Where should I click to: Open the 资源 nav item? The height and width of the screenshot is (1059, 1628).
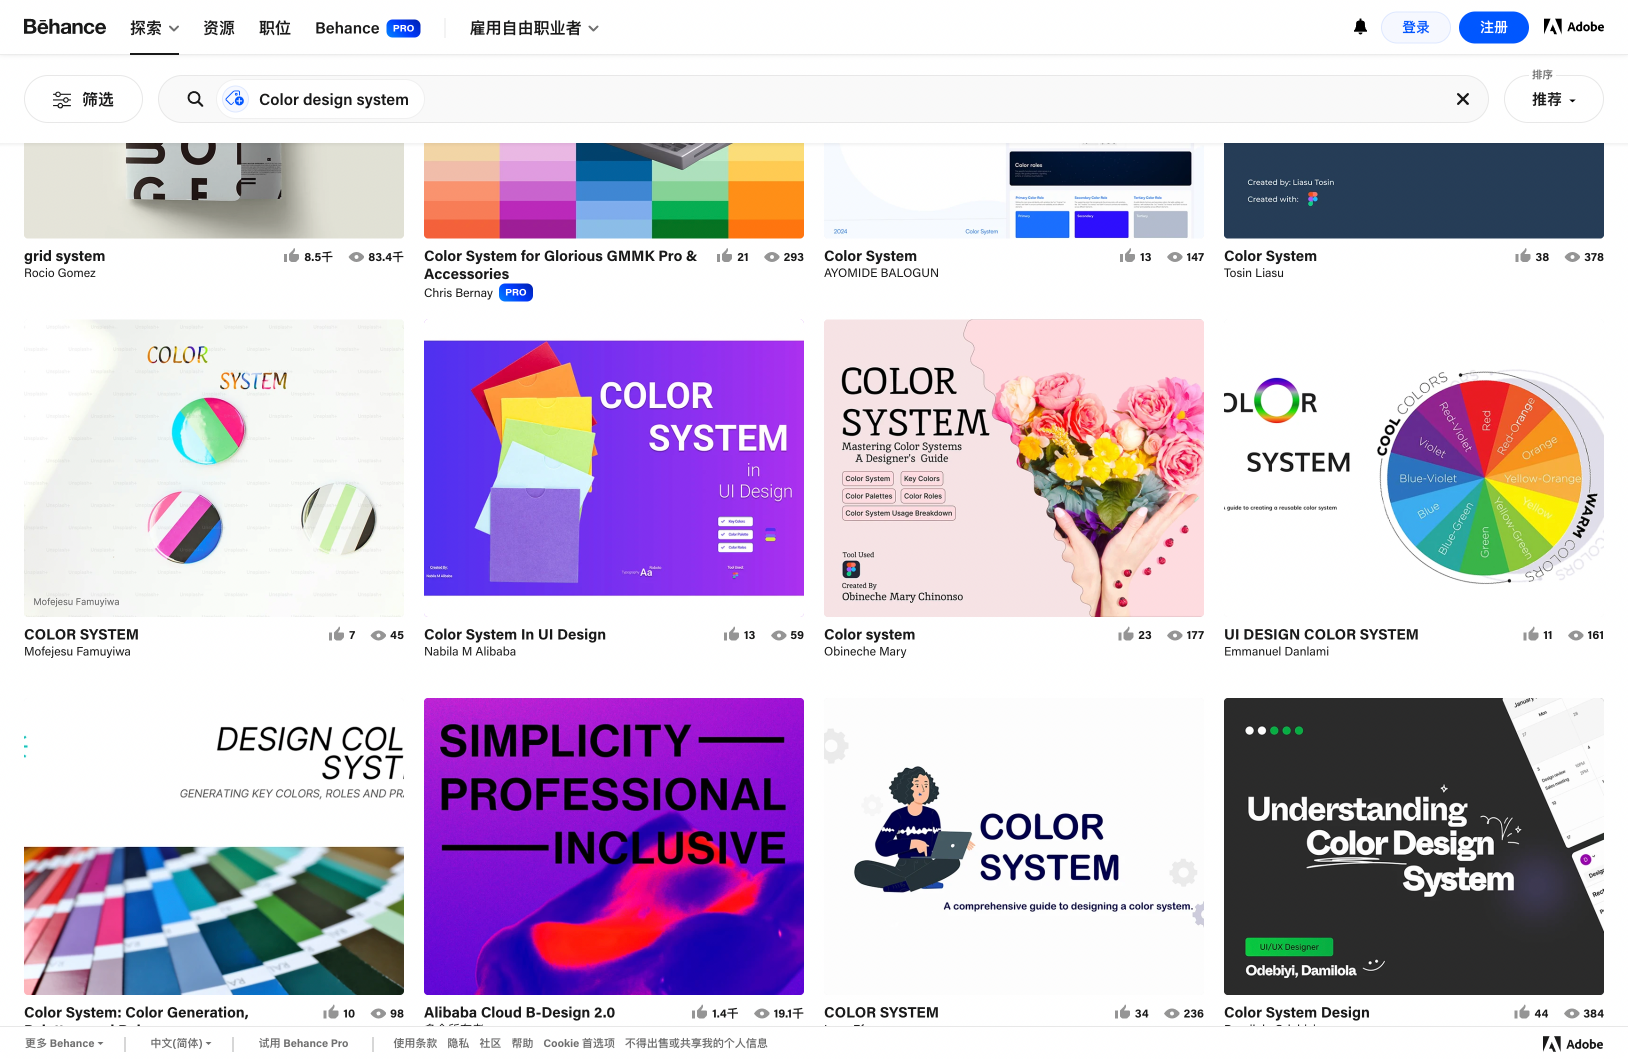[x=219, y=28]
